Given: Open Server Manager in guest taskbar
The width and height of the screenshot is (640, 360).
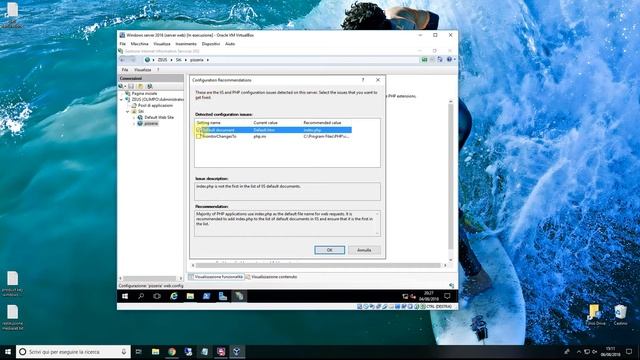Looking at the screenshot, I should (x=222, y=296).
